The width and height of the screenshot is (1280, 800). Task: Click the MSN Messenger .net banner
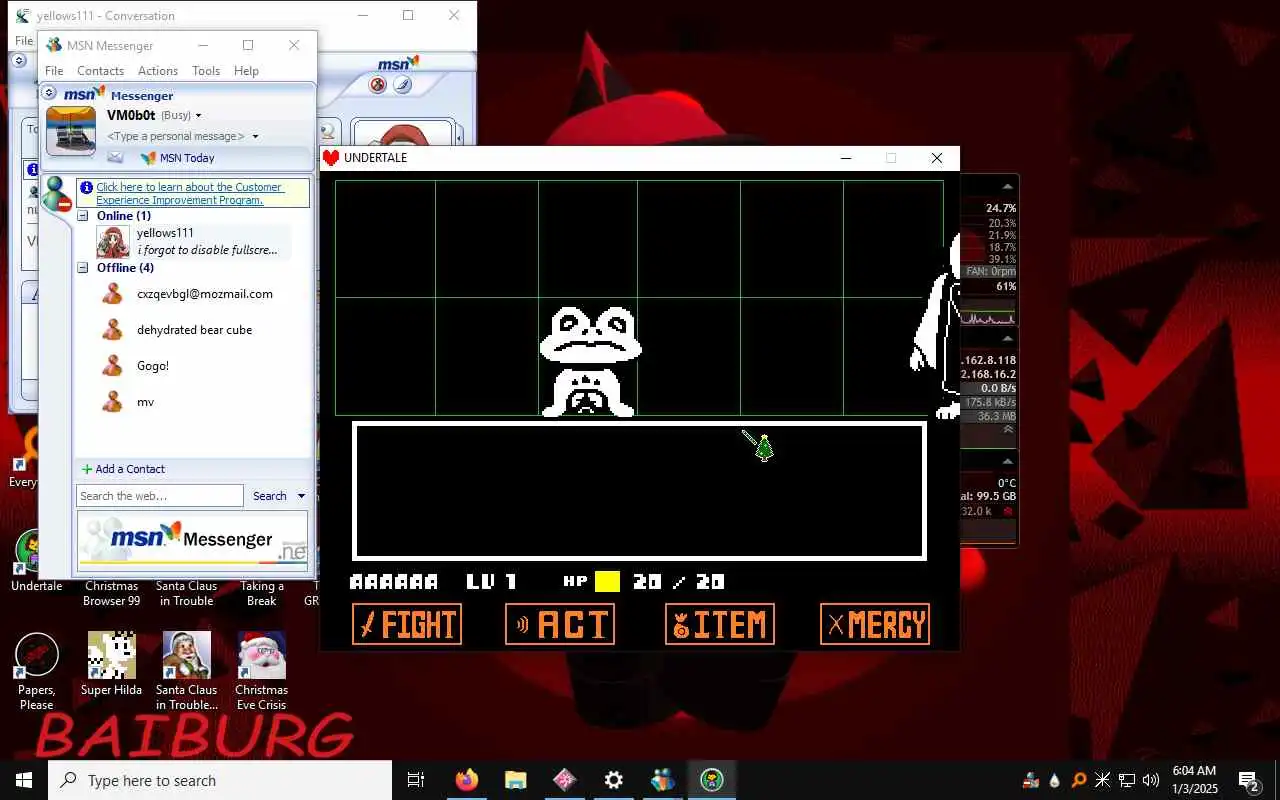pos(193,539)
